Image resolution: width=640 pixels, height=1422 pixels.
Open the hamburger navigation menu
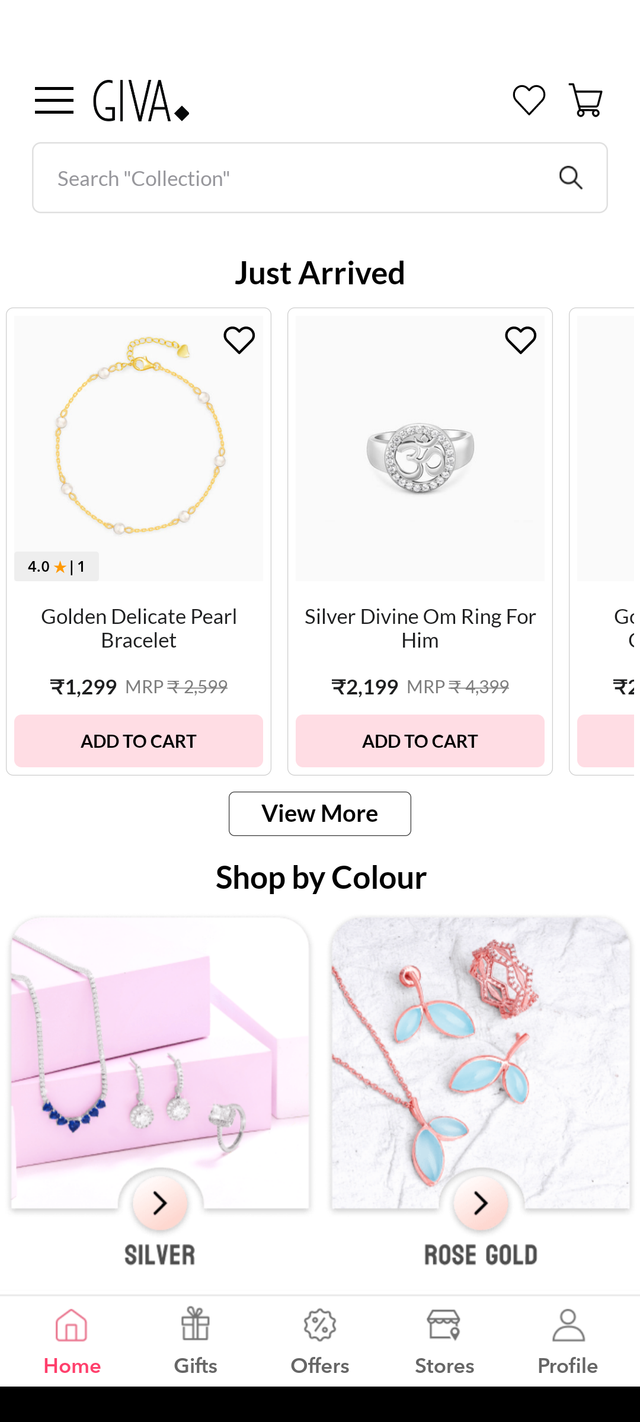point(54,101)
